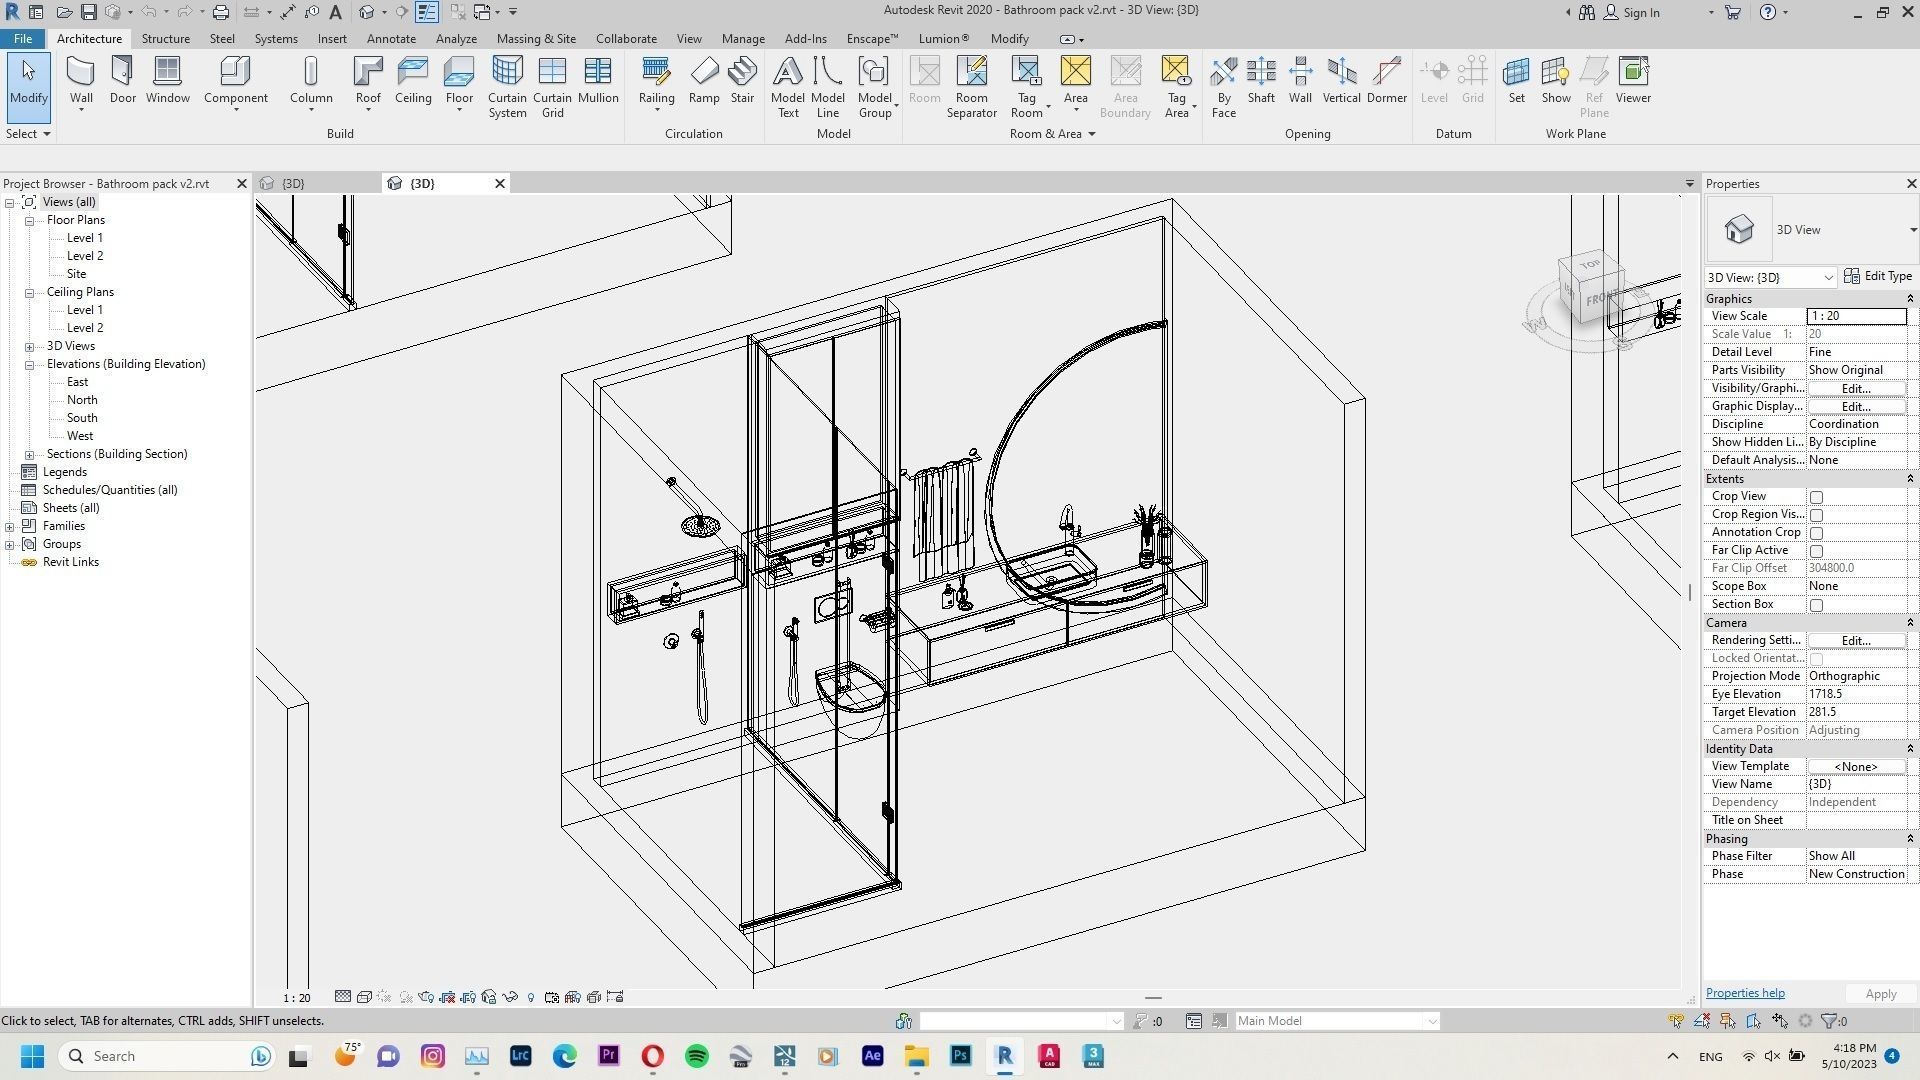Viewport: 1920px width, 1080px height.
Task: Enable Crop View in Properties
Action: 1816,496
